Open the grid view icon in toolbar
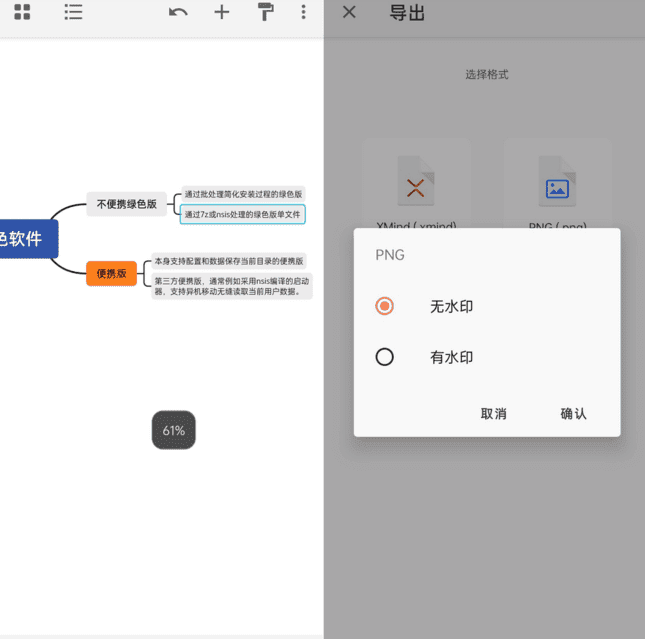The height and width of the screenshot is (639, 645). click(22, 12)
